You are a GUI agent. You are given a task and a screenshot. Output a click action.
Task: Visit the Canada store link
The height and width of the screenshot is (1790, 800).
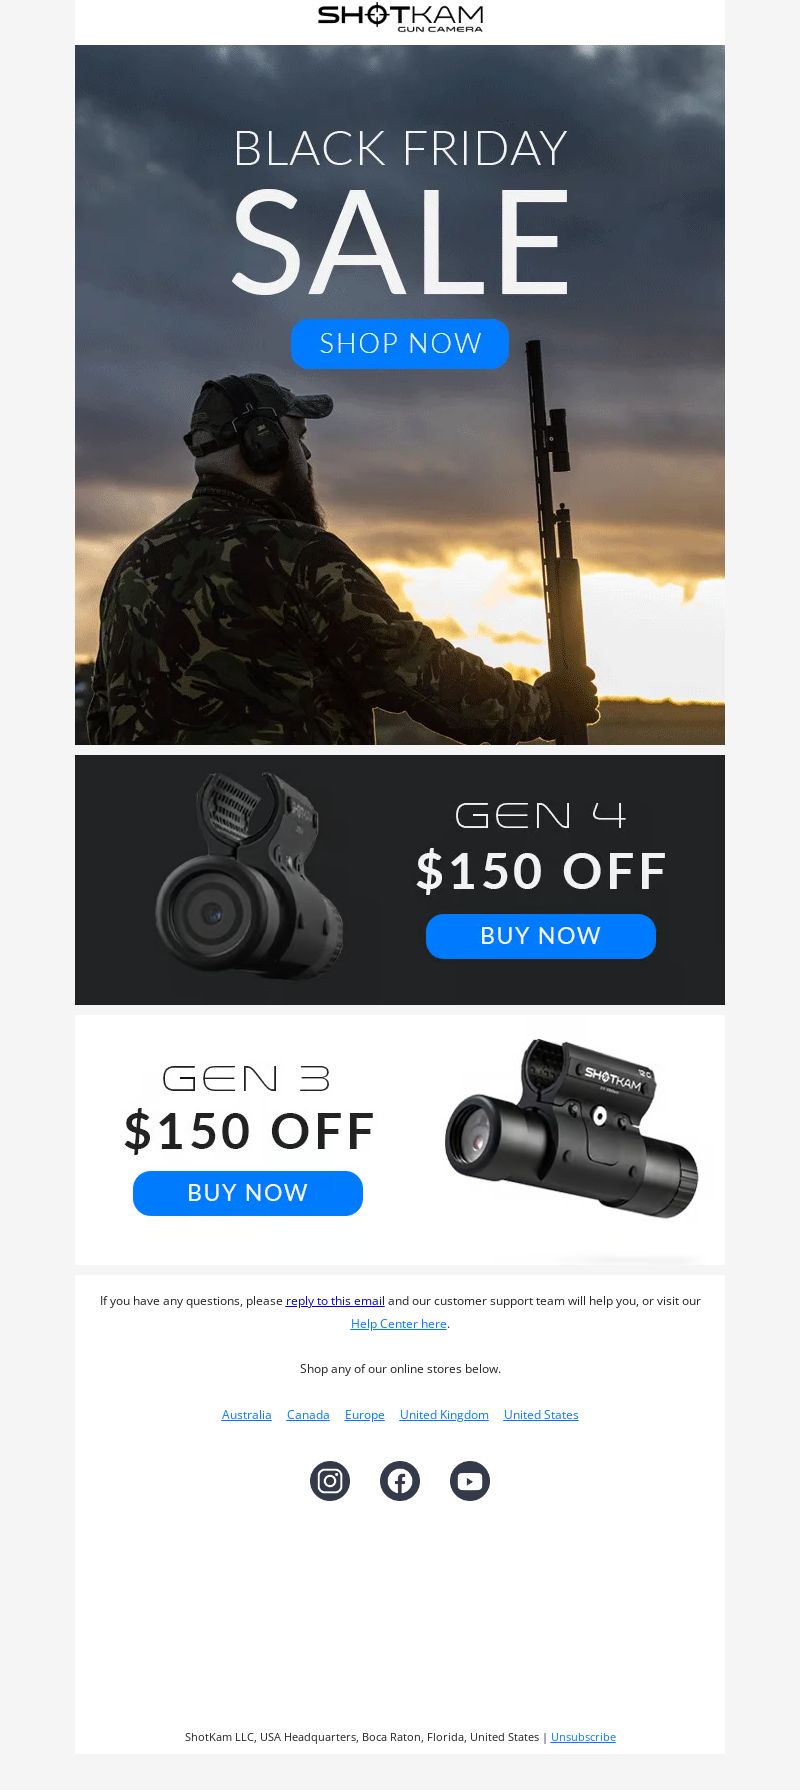pos(308,1415)
